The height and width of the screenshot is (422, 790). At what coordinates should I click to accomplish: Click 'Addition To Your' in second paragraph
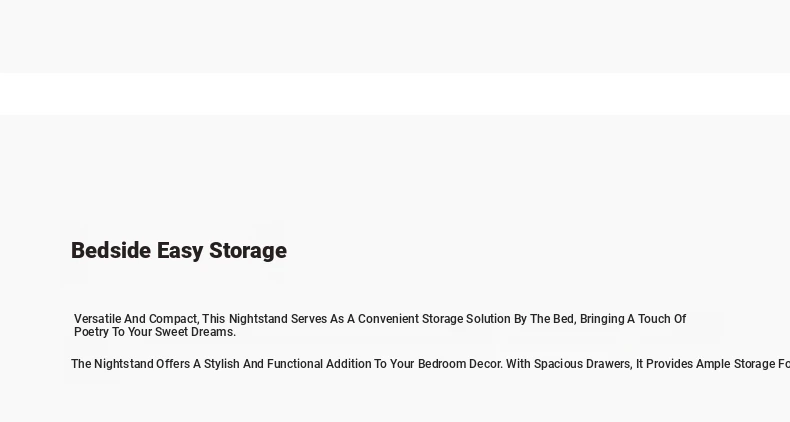pos(370,364)
